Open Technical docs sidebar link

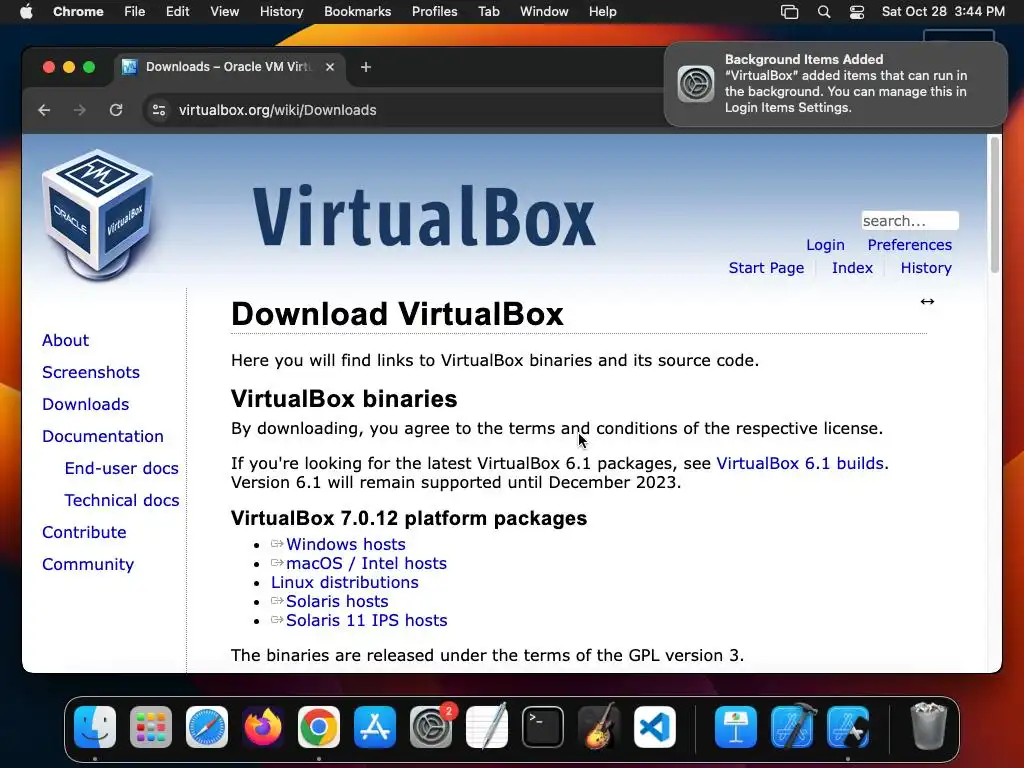(121, 500)
